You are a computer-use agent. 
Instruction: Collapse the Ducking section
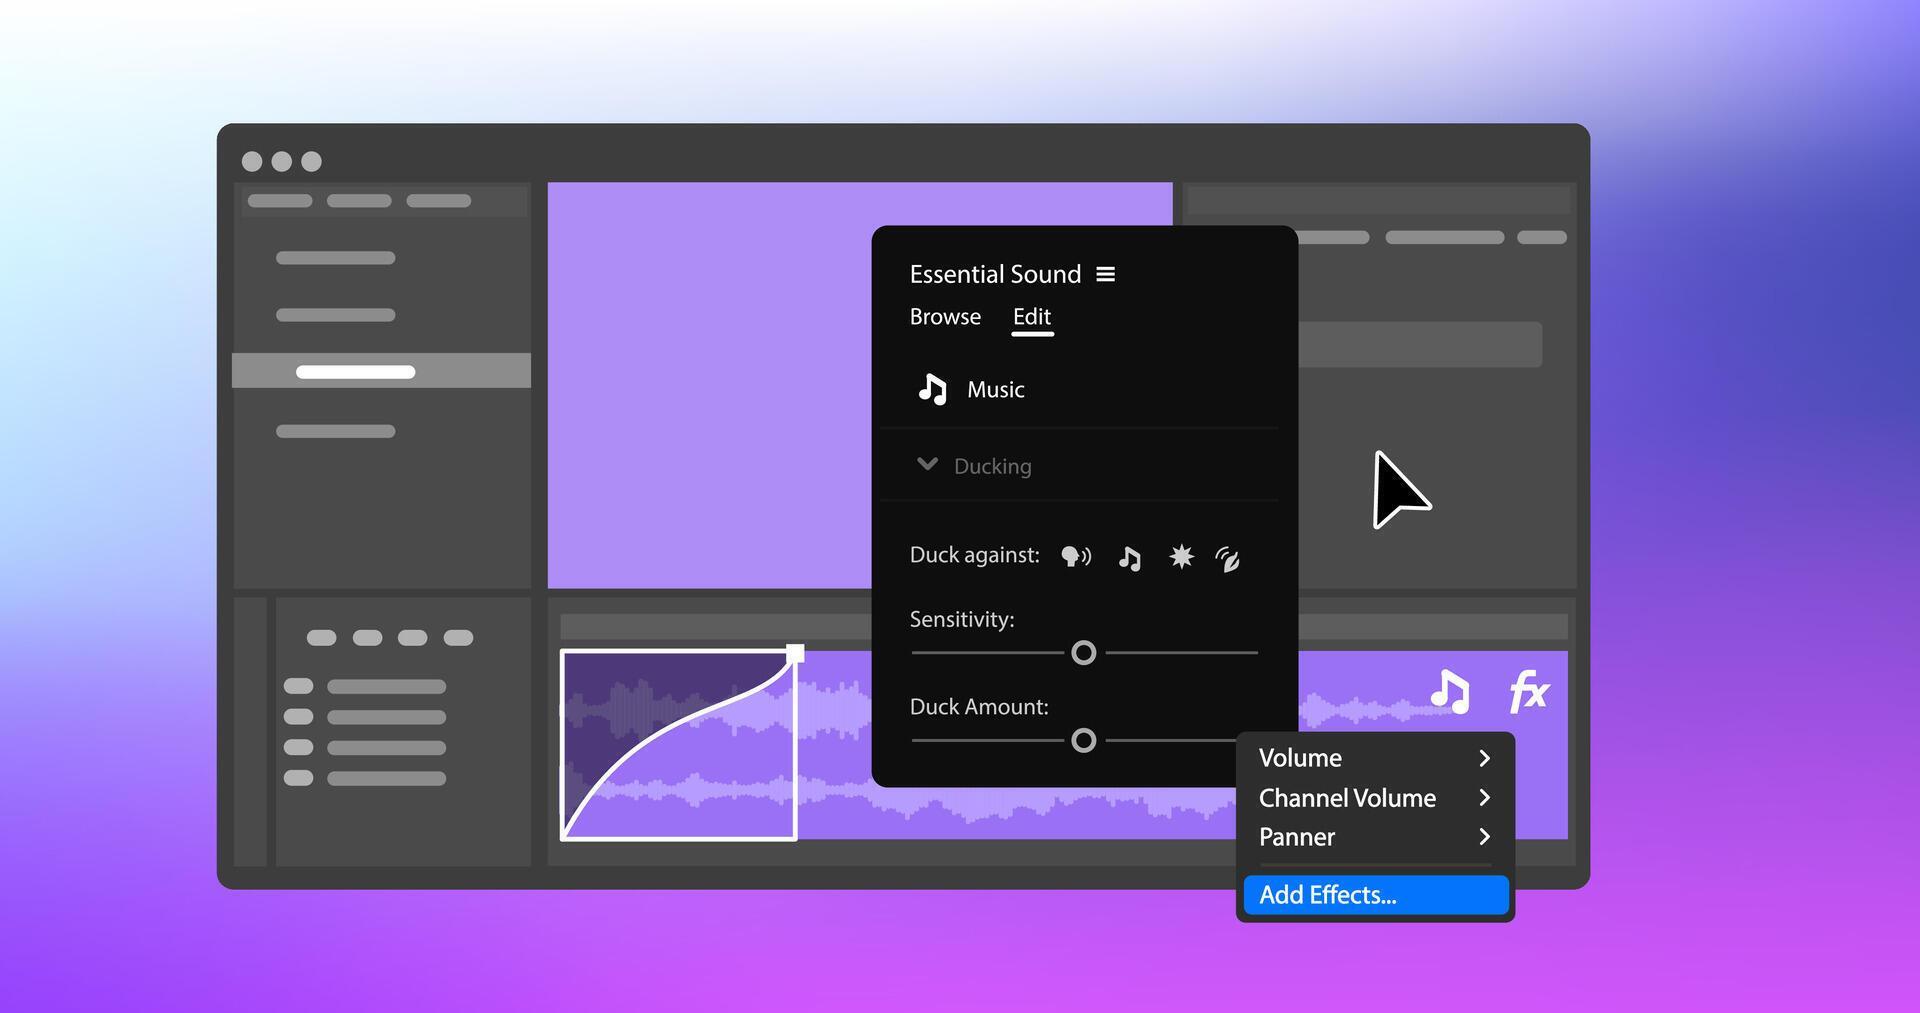[926, 464]
